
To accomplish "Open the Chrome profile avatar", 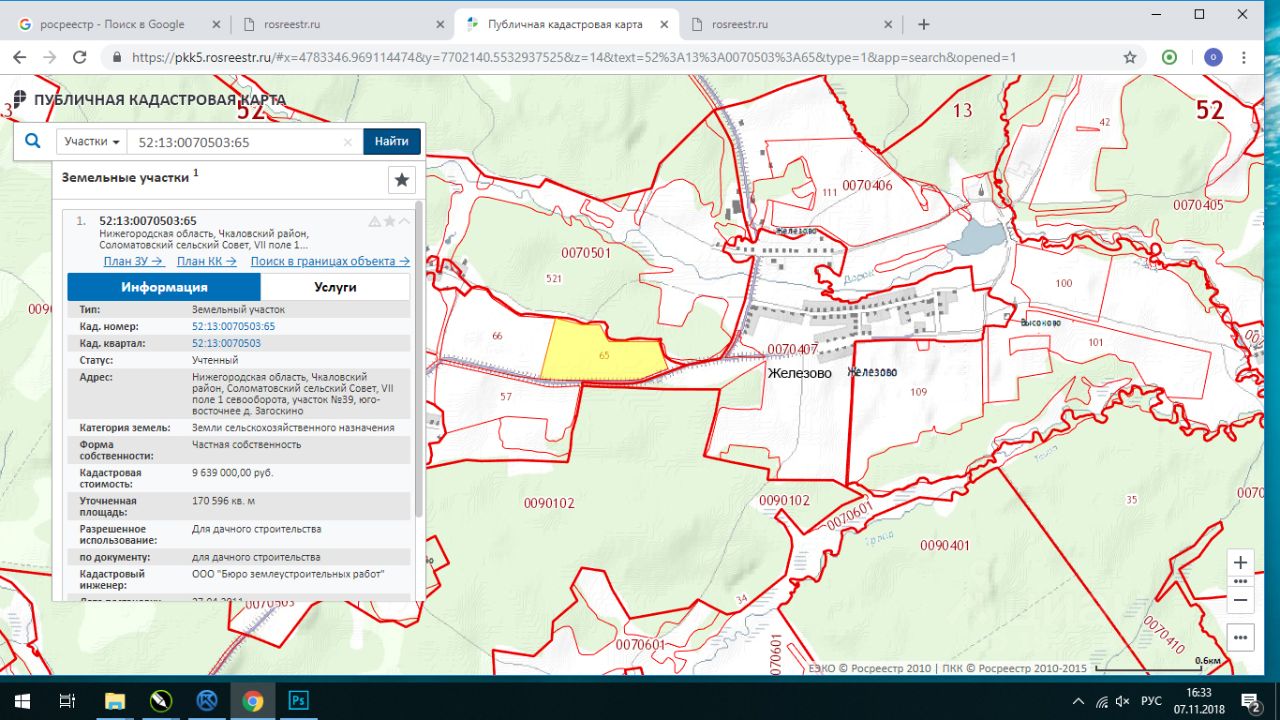I will tap(1213, 57).
